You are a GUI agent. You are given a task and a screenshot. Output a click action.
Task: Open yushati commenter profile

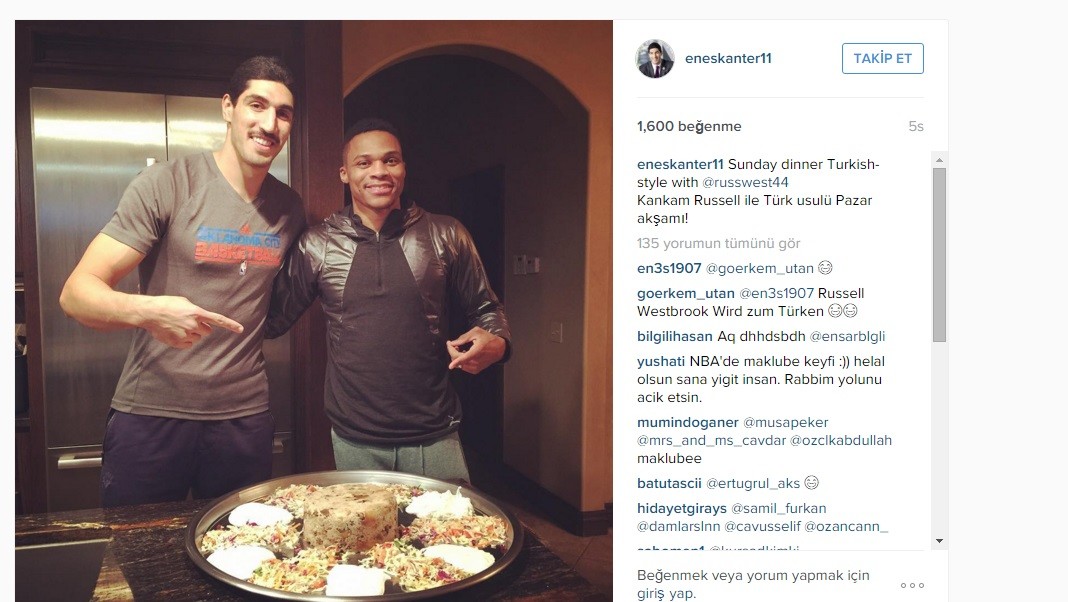(x=661, y=362)
